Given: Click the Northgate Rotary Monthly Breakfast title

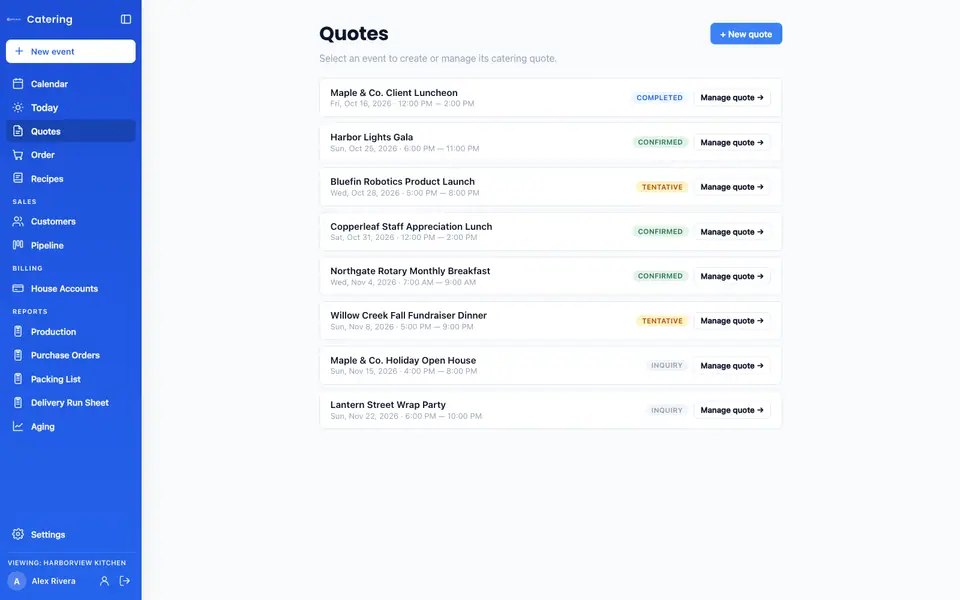Looking at the screenshot, I should tap(410, 271).
